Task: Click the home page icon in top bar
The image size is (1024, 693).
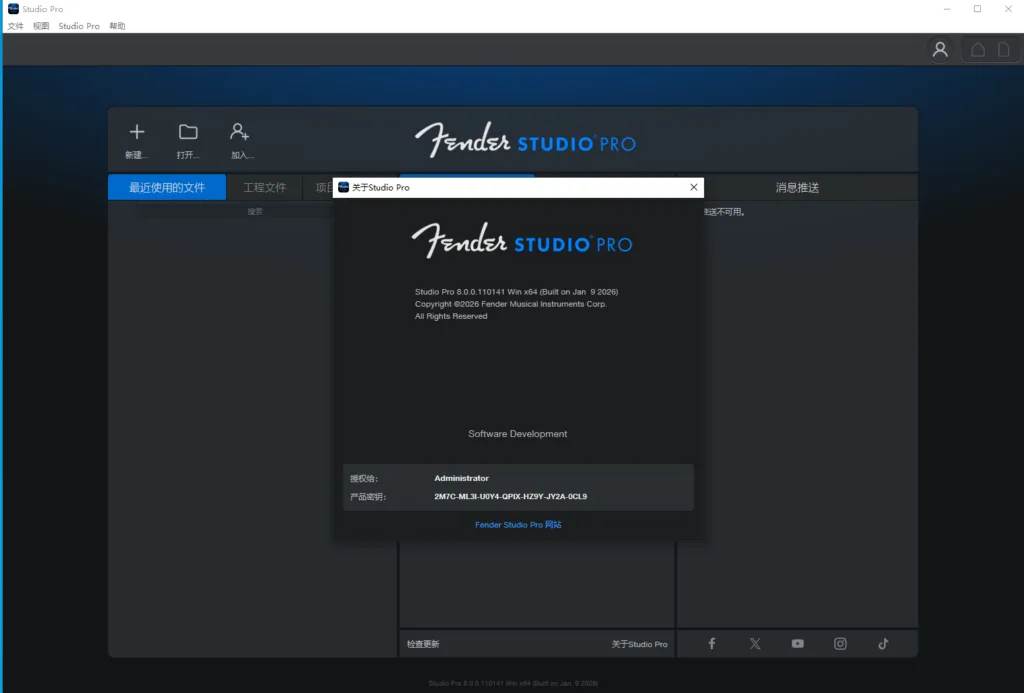Action: coord(978,50)
